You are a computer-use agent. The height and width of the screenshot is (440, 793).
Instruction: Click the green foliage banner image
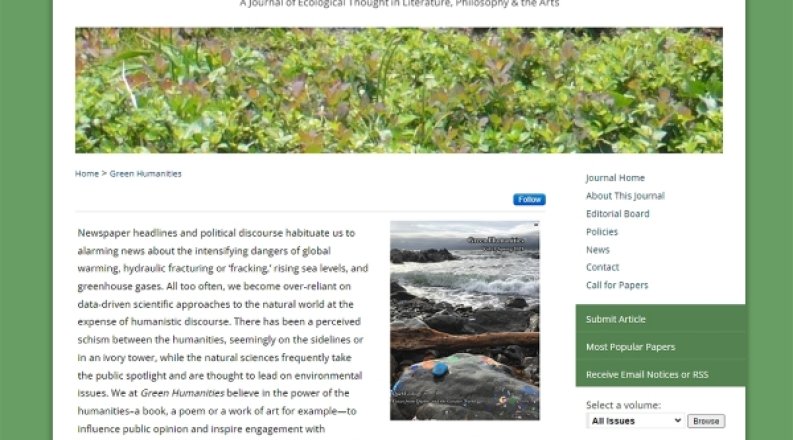pos(399,91)
